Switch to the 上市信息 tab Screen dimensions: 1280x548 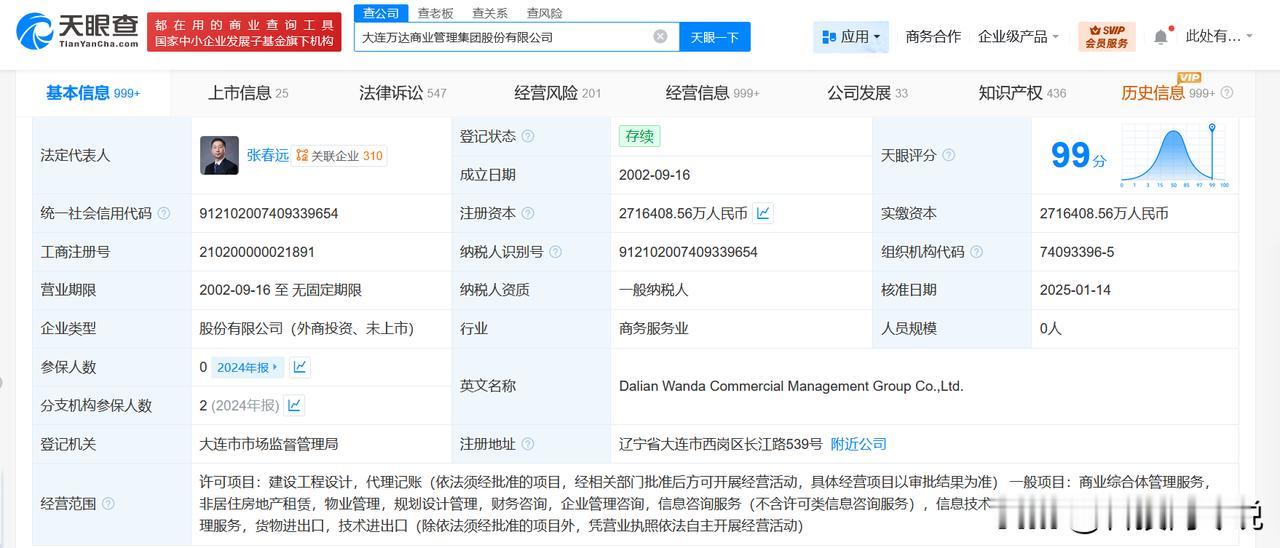(x=248, y=93)
